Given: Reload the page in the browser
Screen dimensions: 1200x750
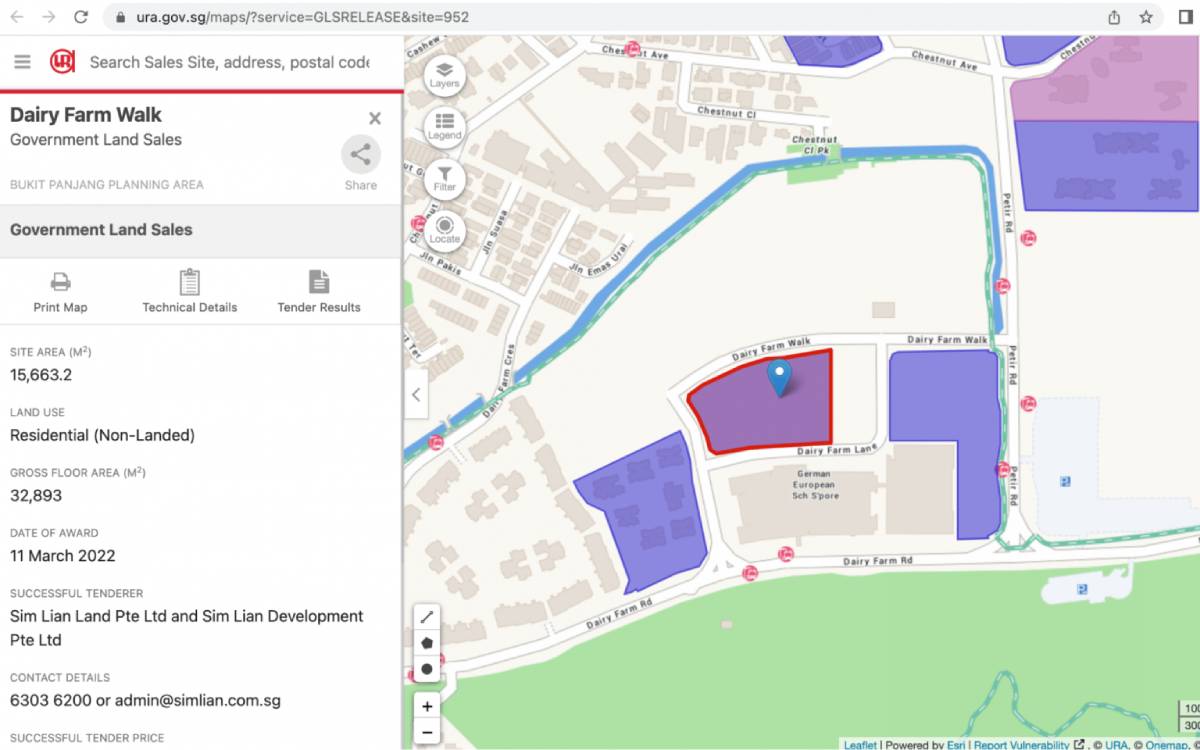Looking at the screenshot, I should pos(81,17).
